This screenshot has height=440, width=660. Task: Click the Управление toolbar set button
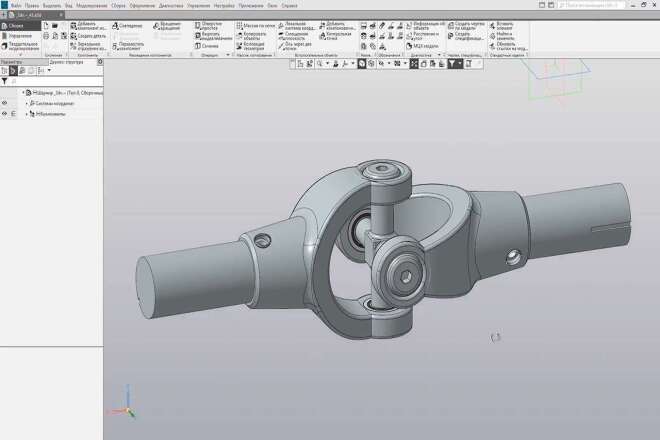coord(20,36)
